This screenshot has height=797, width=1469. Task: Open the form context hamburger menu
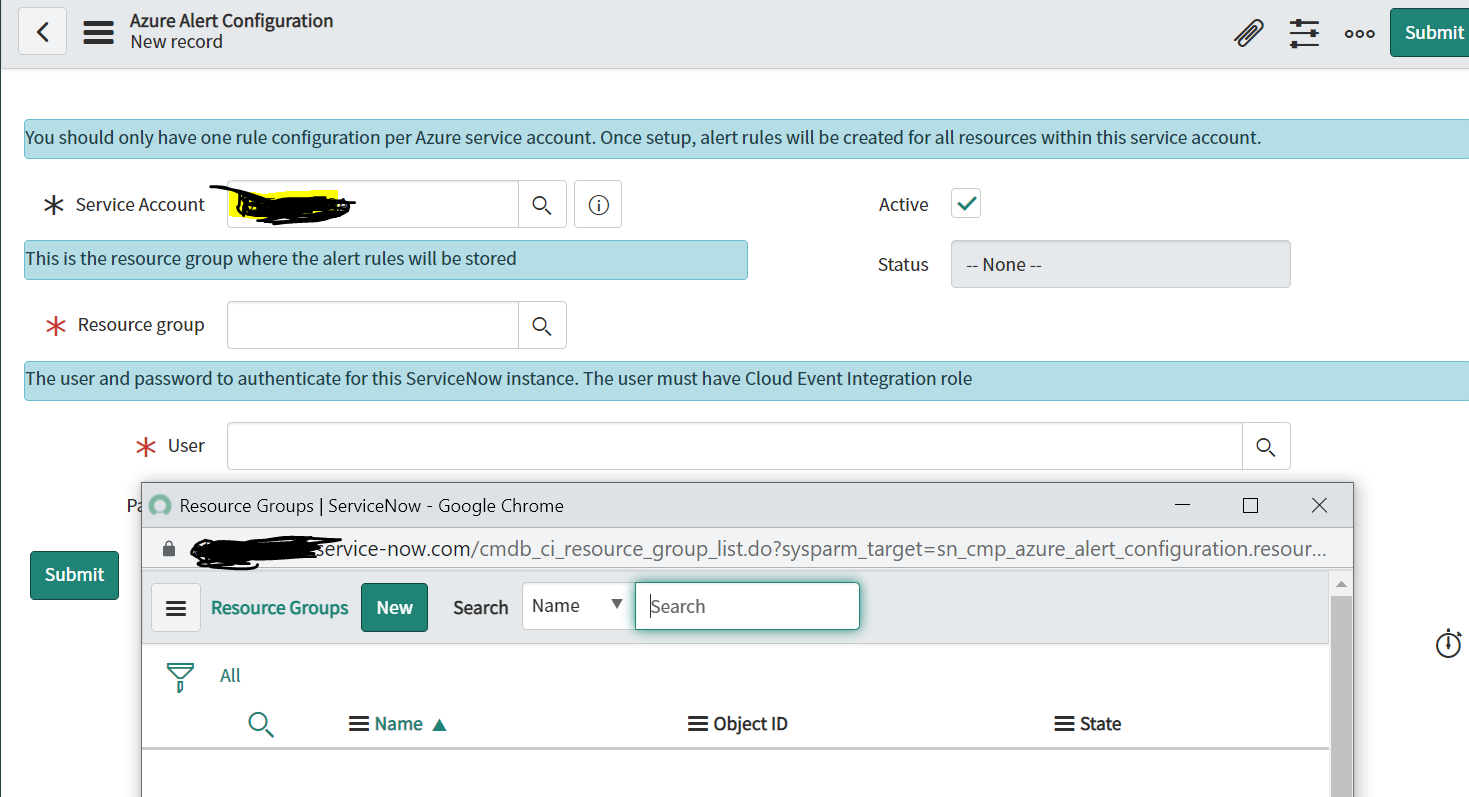[x=98, y=32]
